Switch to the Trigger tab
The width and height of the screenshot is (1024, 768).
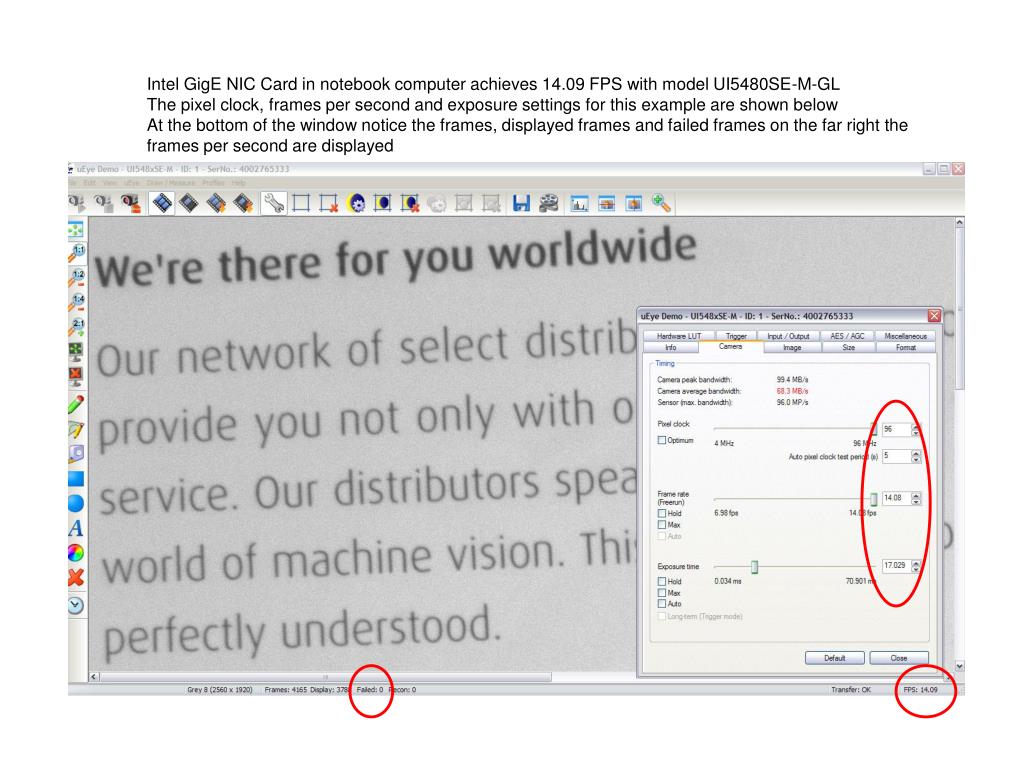tap(736, 336)
